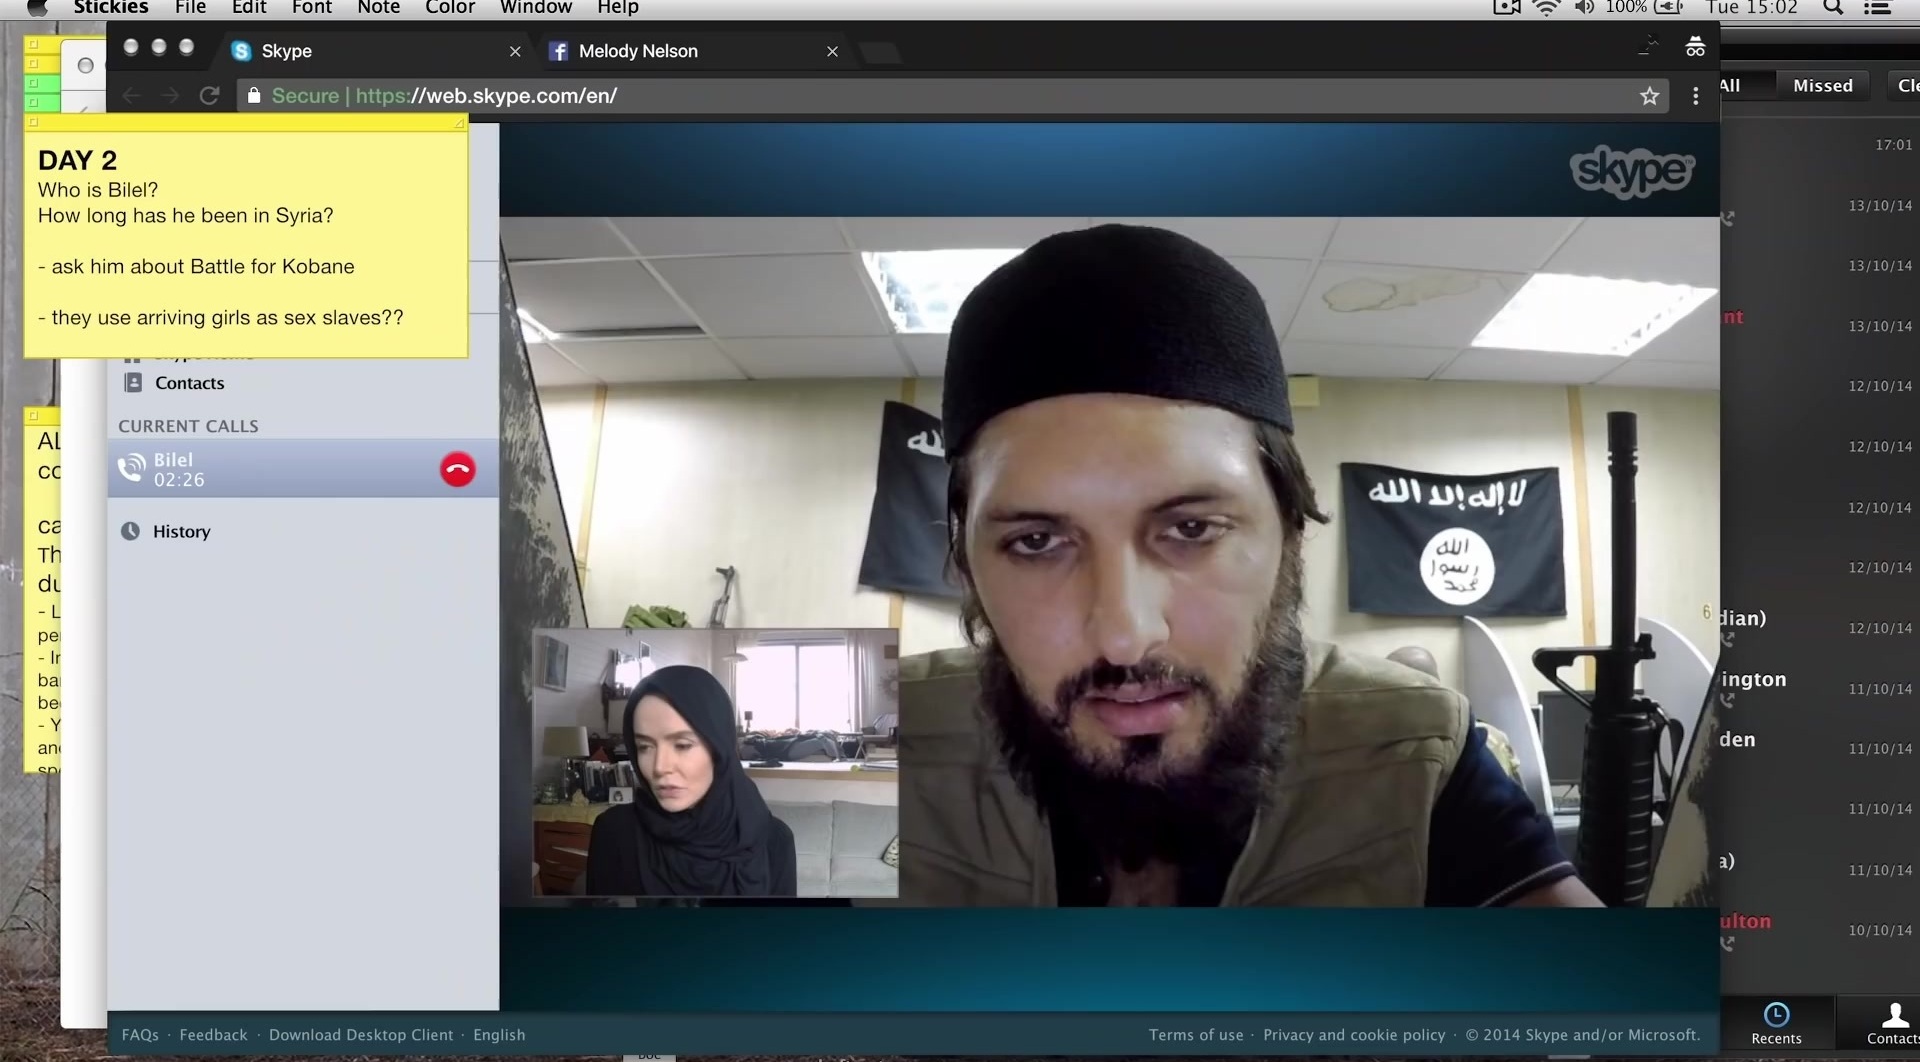Open the Notification Center list icon

point(1877,8)
